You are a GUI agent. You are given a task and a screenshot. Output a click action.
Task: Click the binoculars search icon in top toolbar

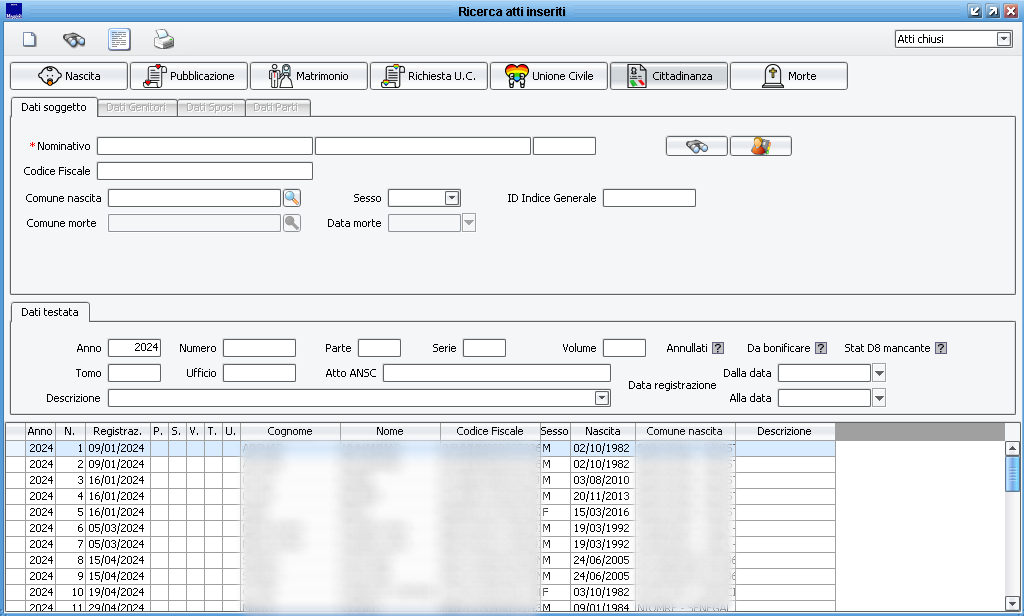(x=74, y=40)
